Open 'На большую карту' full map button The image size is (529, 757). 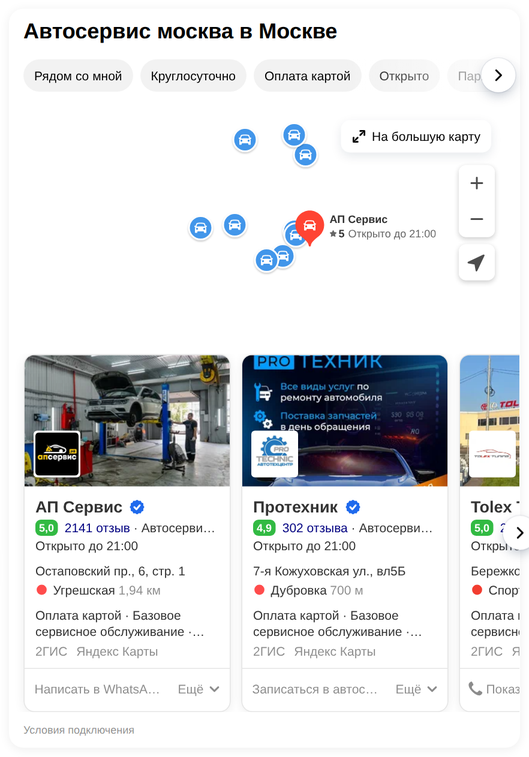point(416,137)
